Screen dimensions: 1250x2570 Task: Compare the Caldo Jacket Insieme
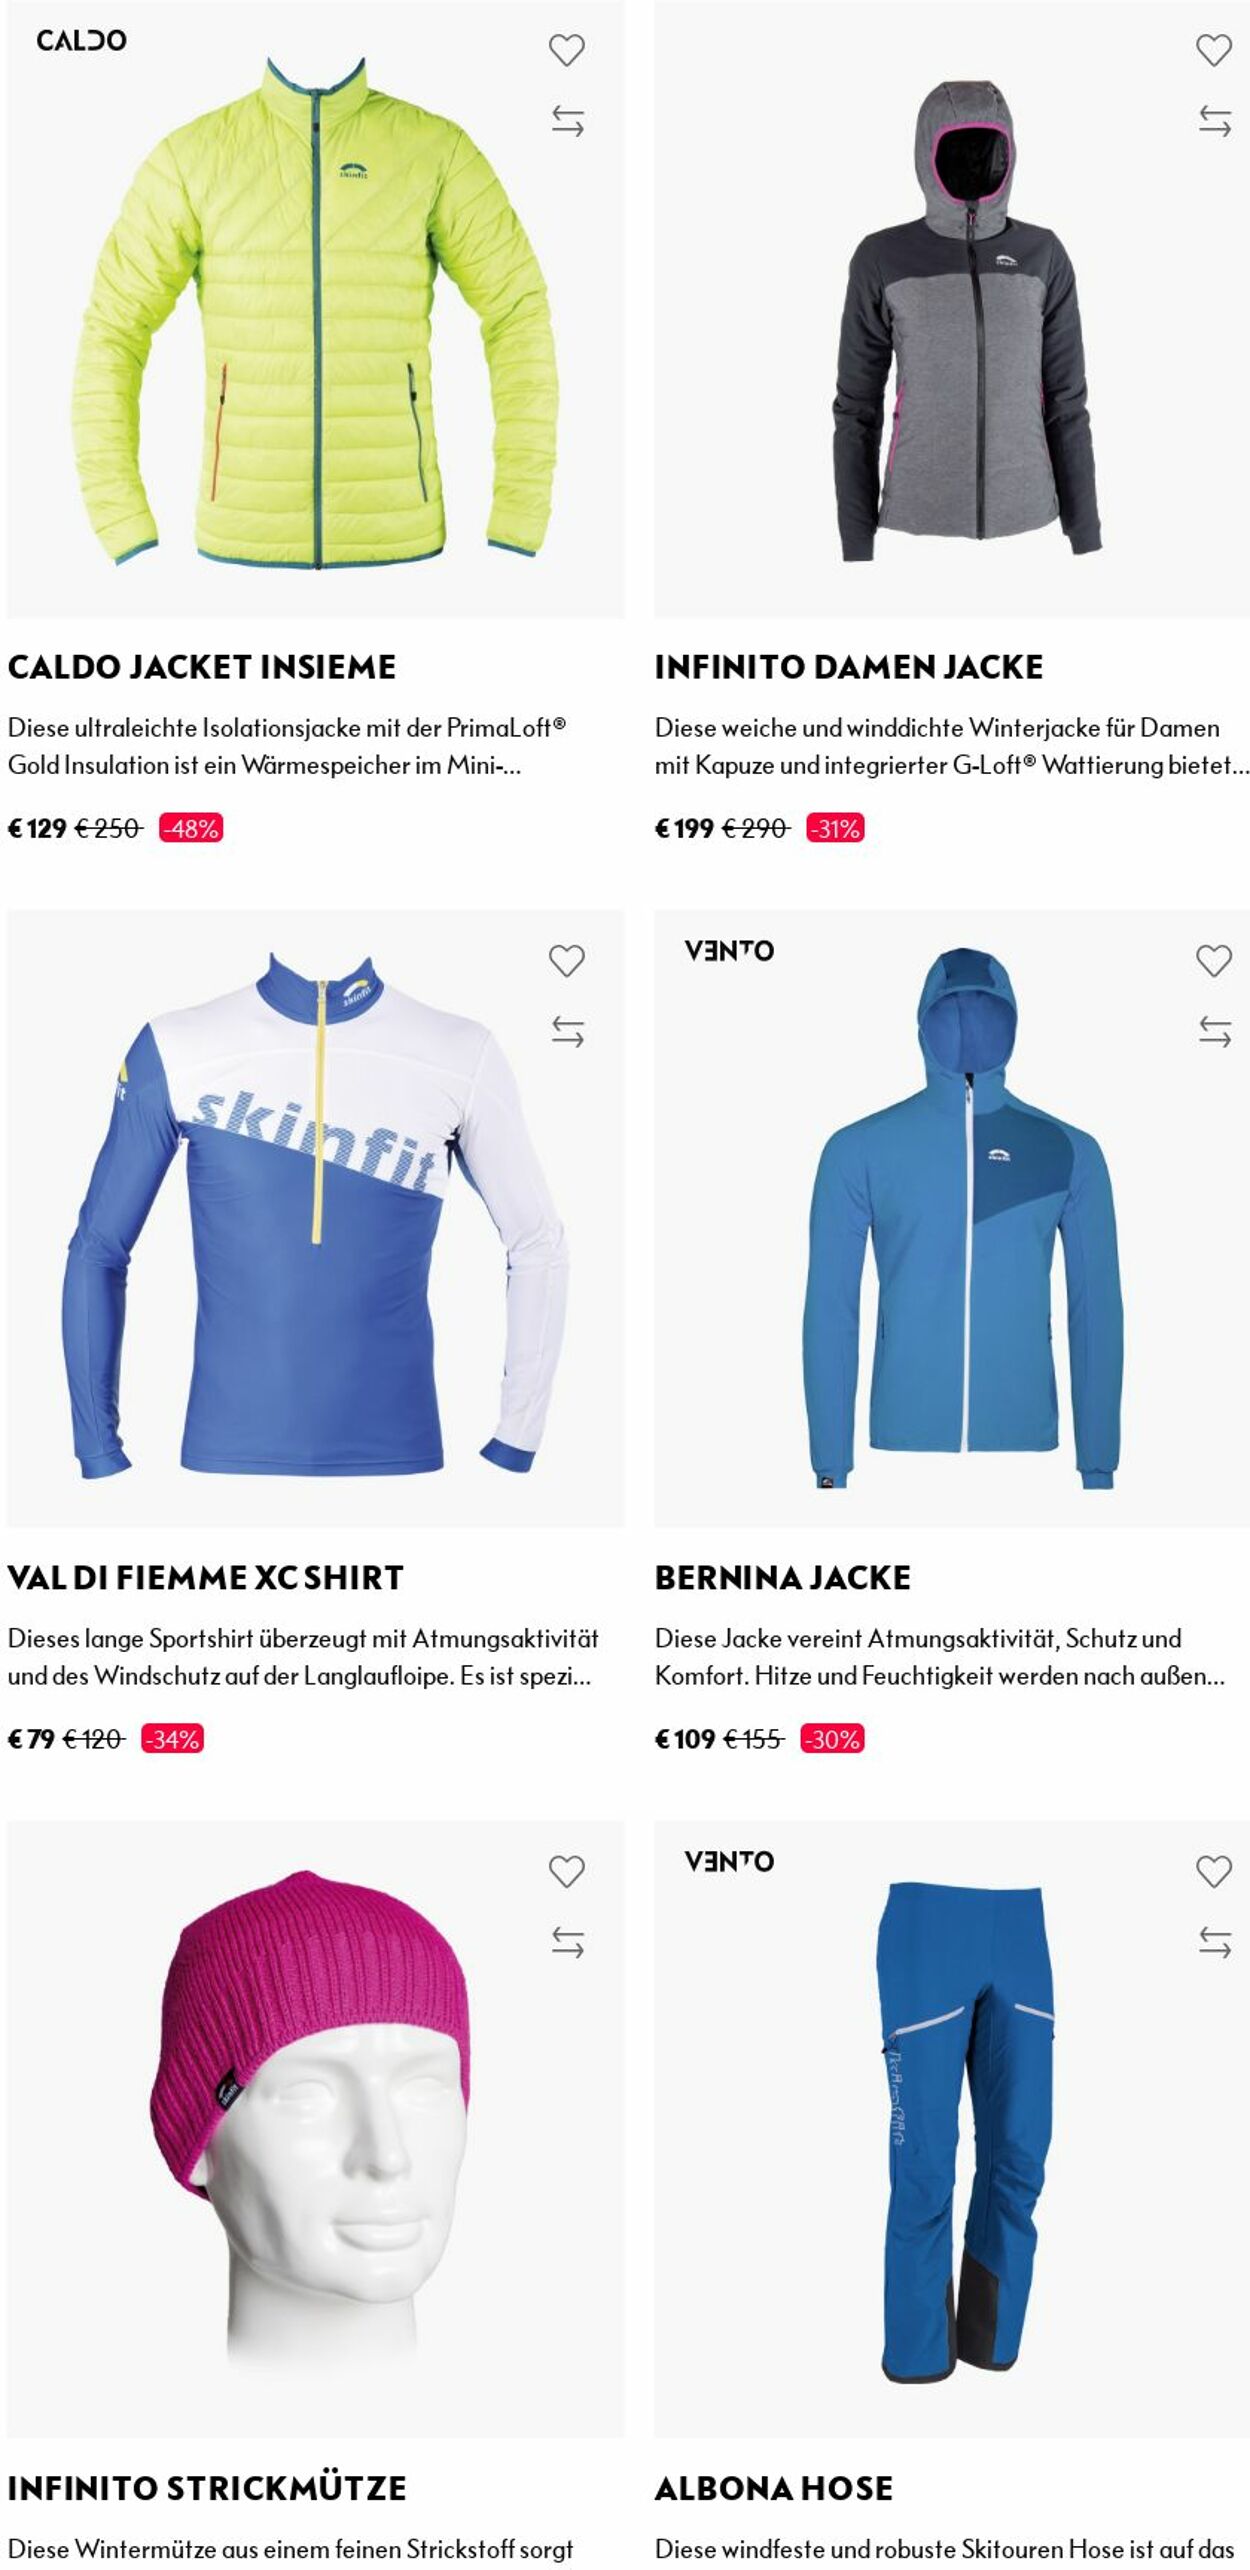click(567, 121)
